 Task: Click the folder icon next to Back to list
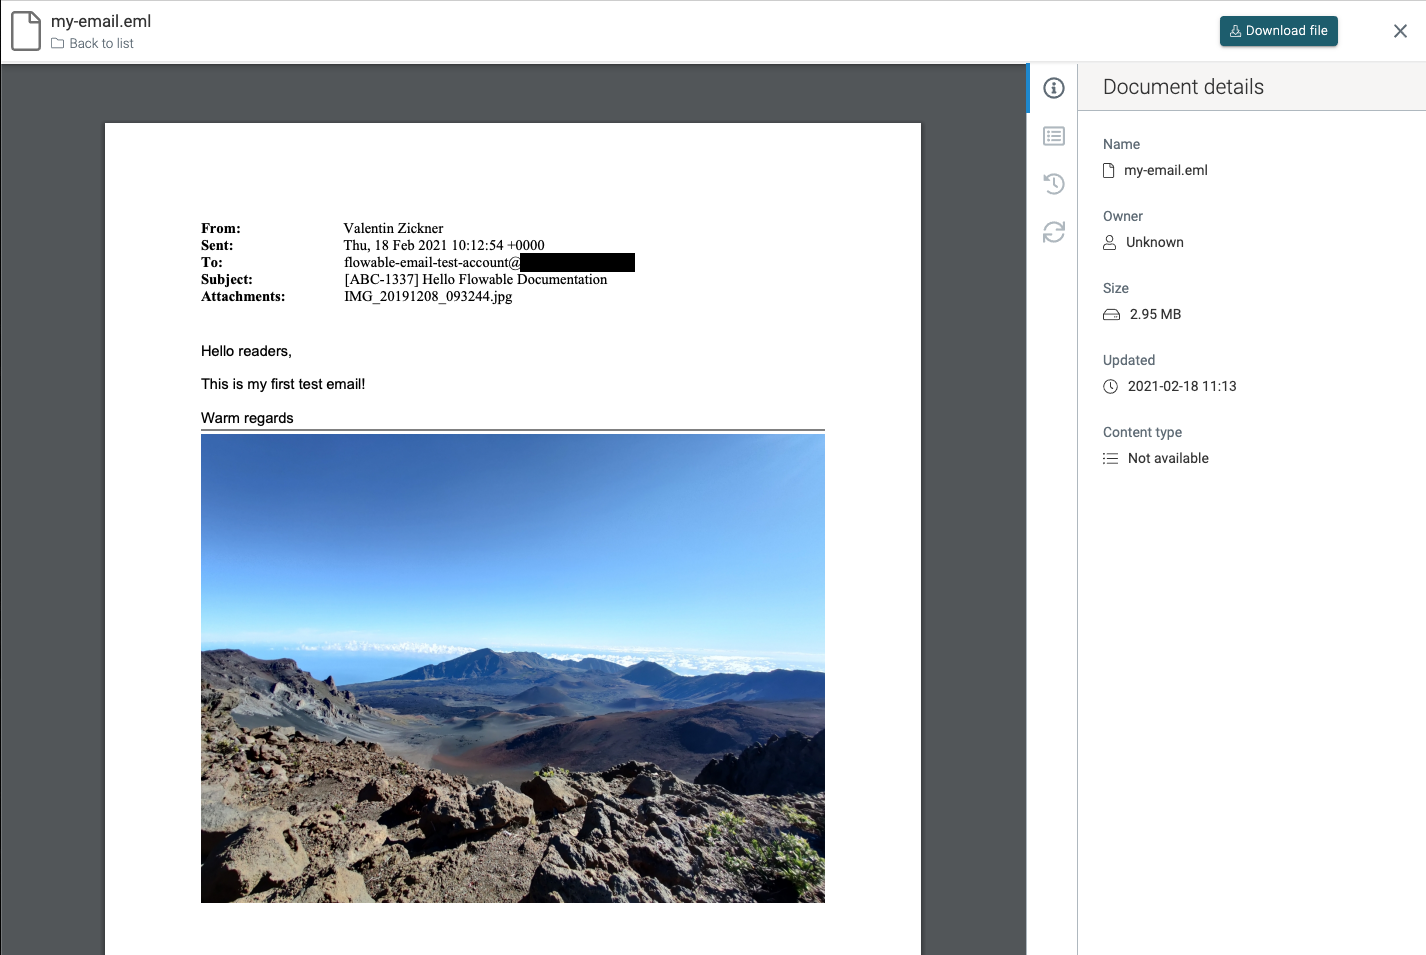[x=58, y=43]
